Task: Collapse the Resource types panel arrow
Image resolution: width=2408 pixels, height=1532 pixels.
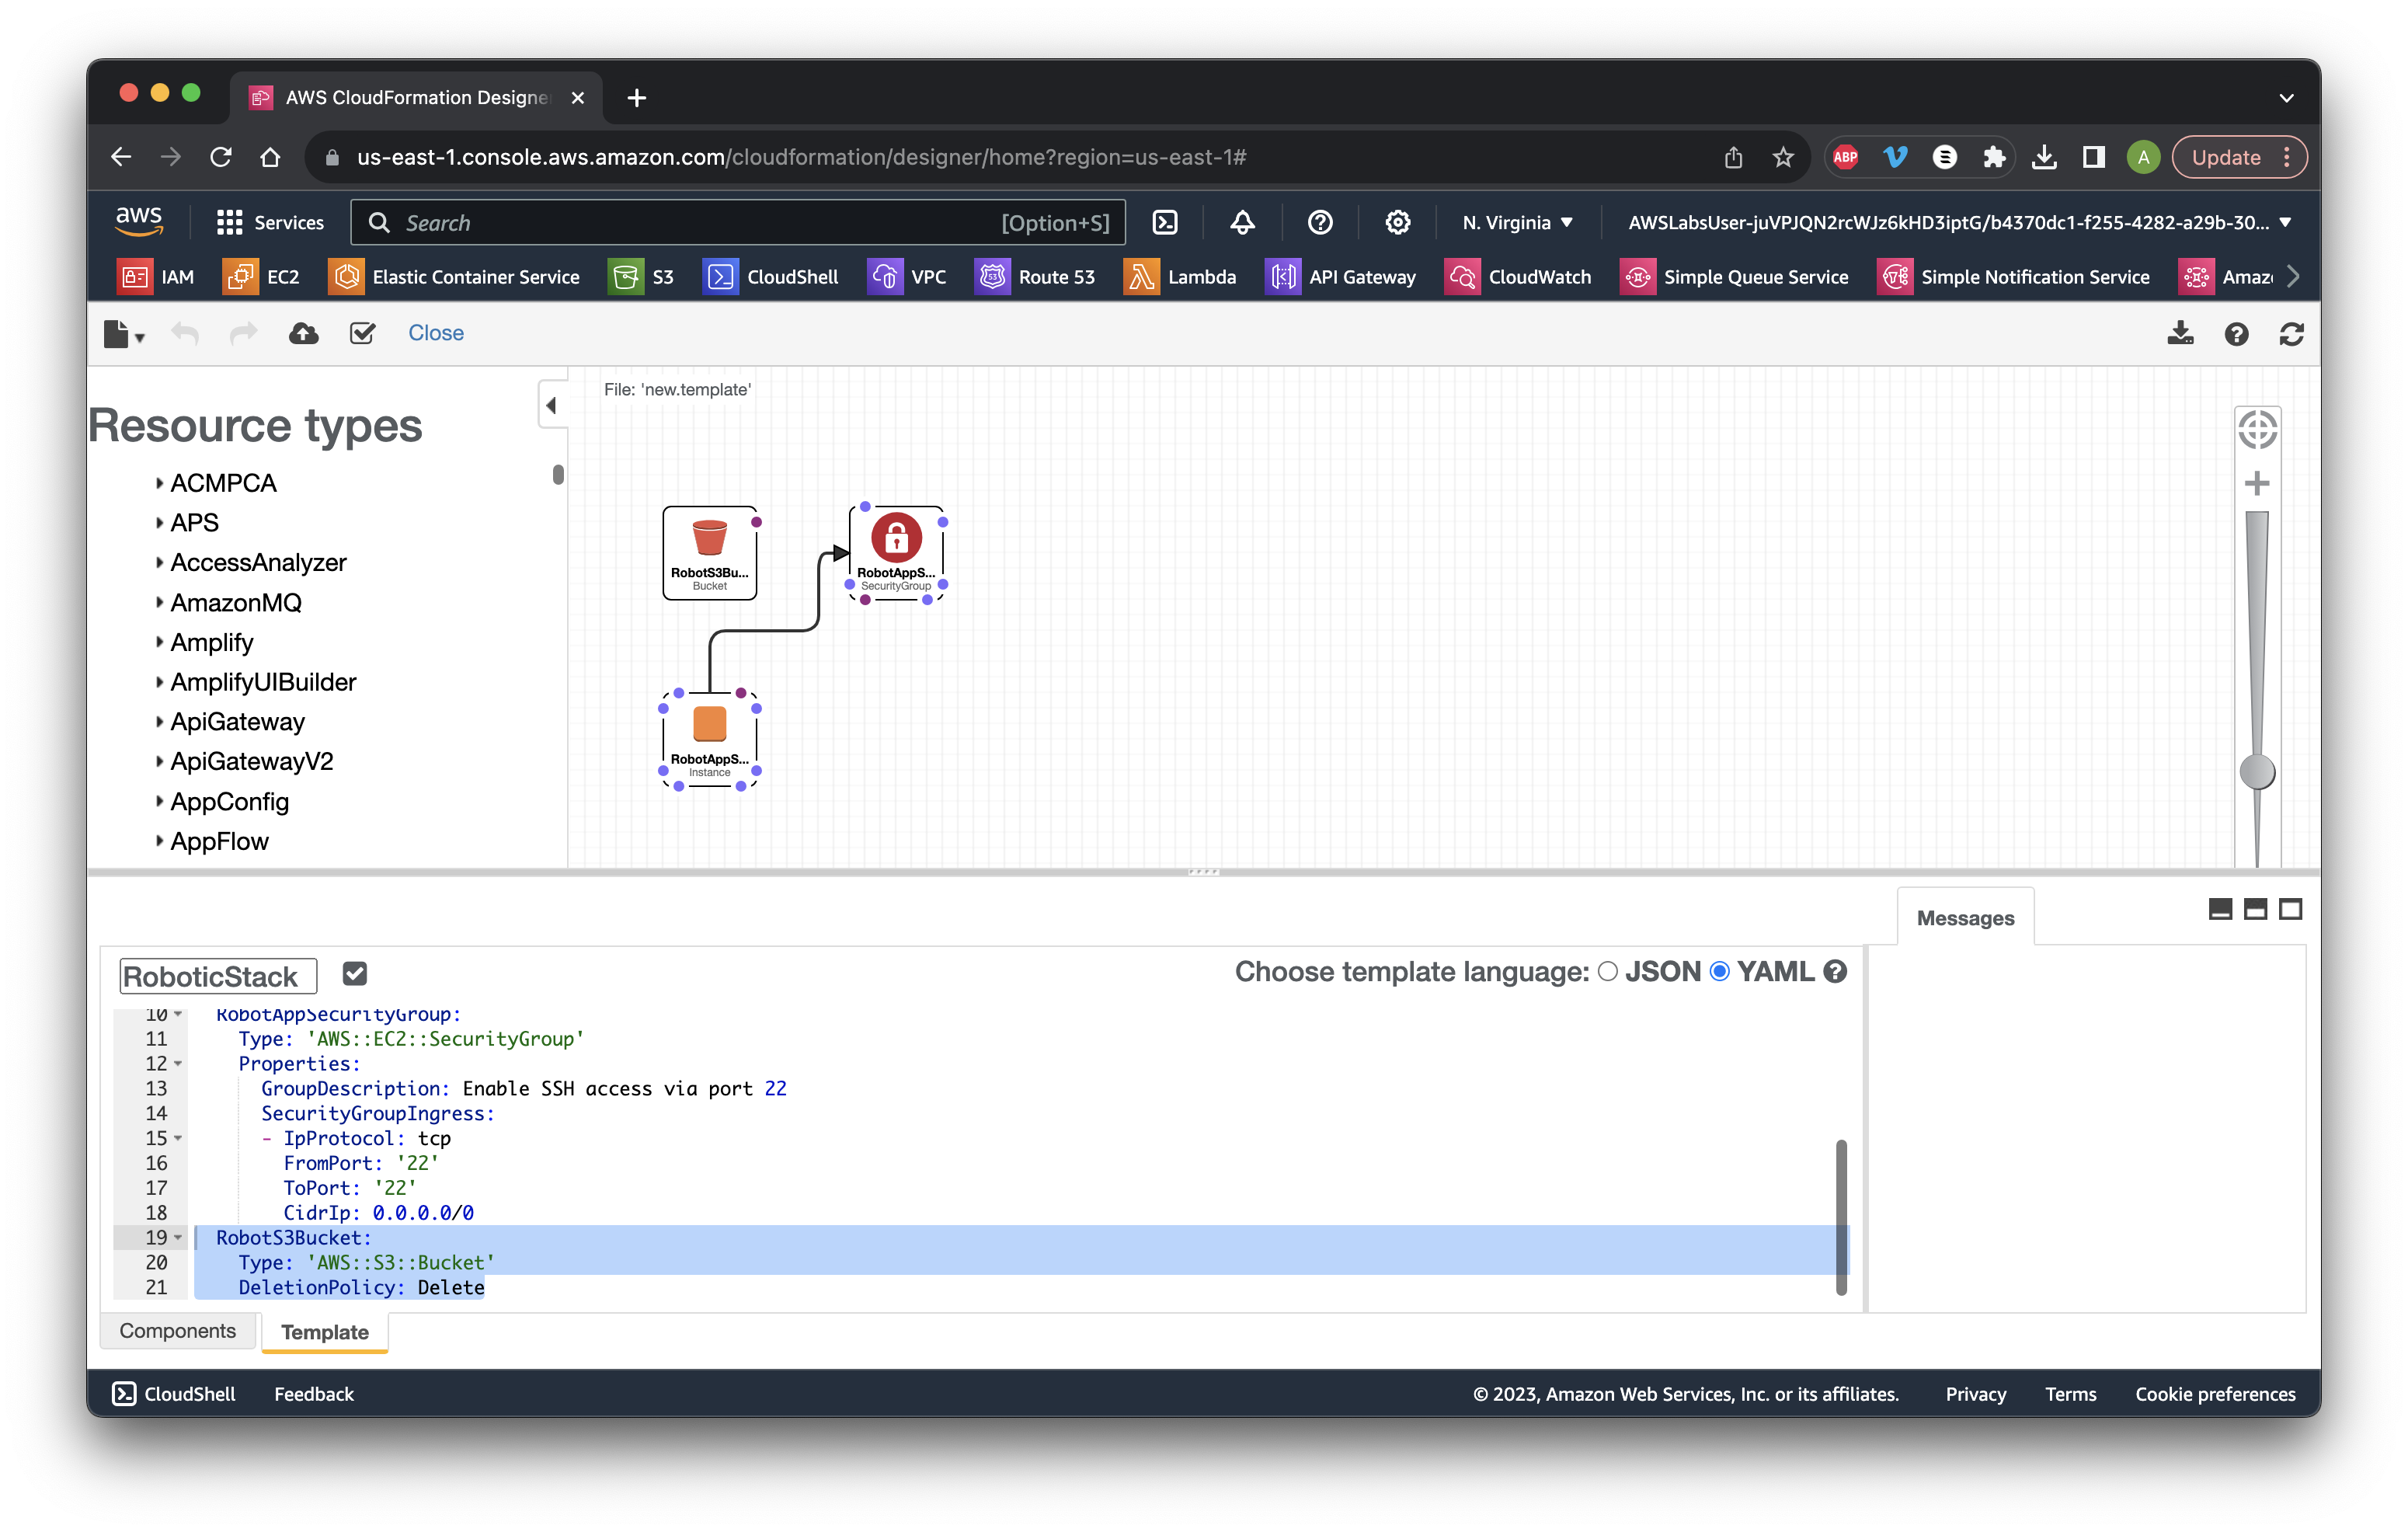Action: point(552,405)
